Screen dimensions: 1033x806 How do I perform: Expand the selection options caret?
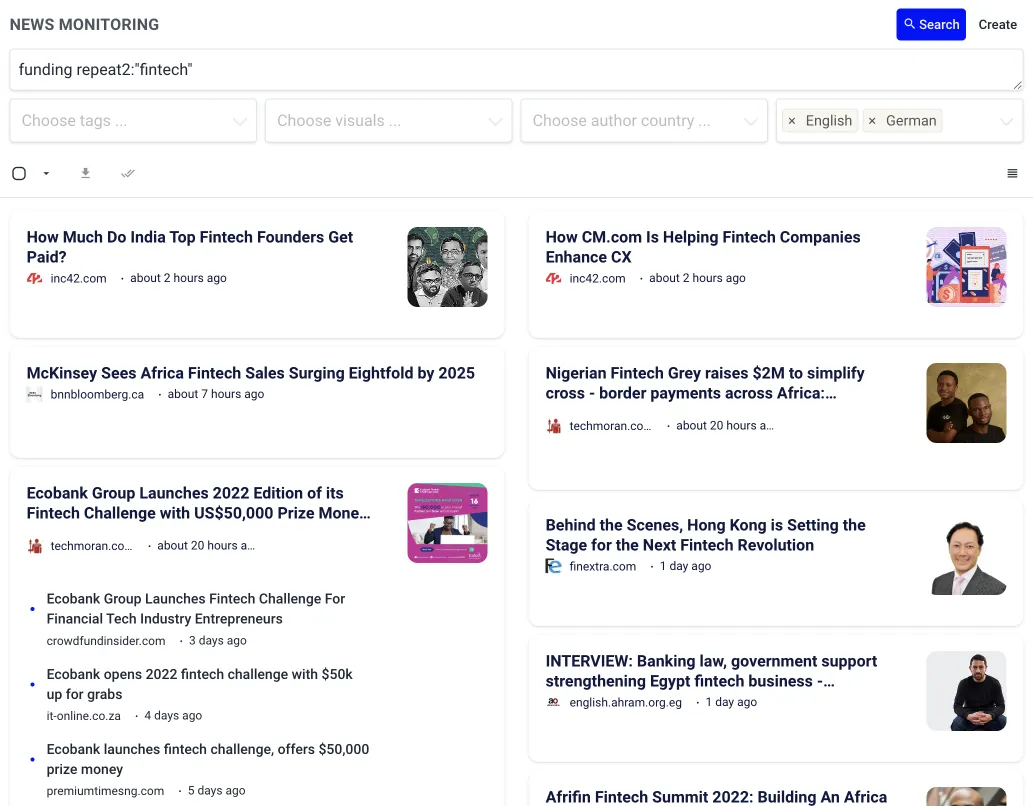pos(46,173)
